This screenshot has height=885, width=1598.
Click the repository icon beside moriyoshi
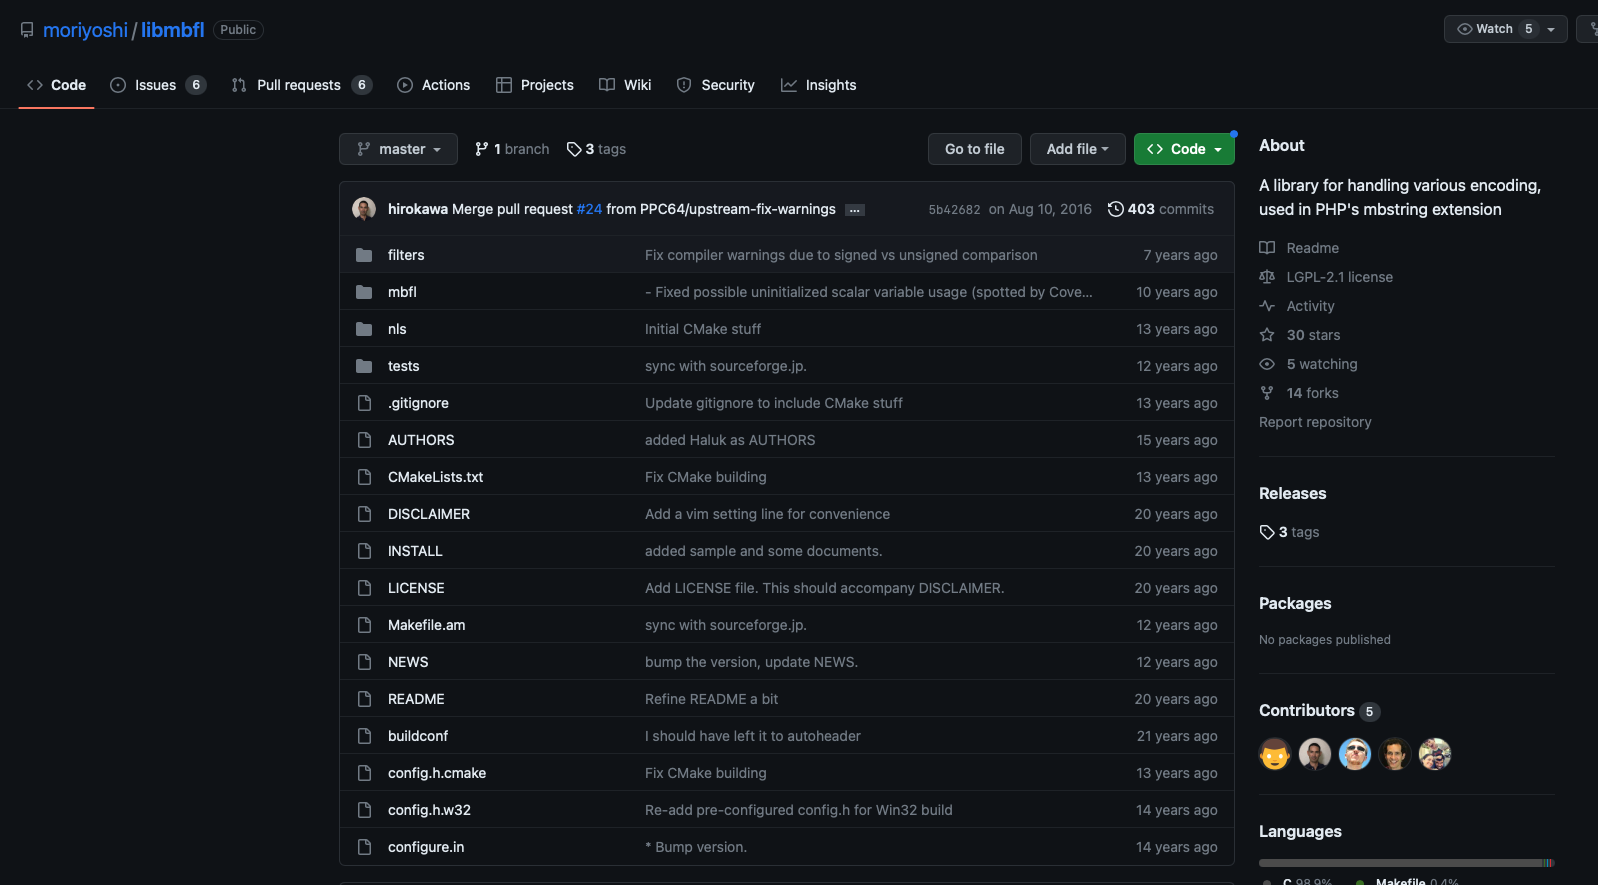[x=27, y=30]
